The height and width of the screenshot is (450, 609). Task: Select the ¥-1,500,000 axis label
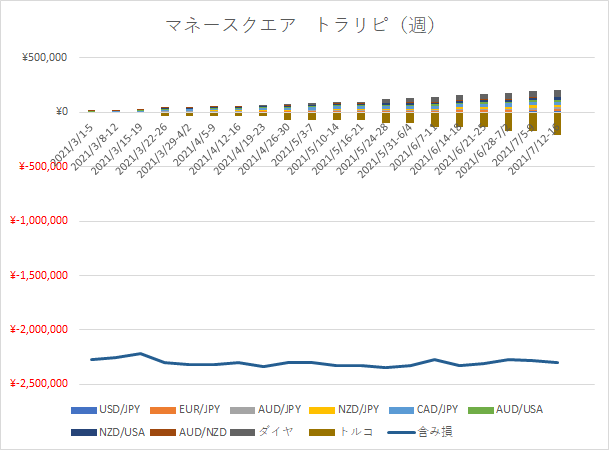(x=39, y=275)
